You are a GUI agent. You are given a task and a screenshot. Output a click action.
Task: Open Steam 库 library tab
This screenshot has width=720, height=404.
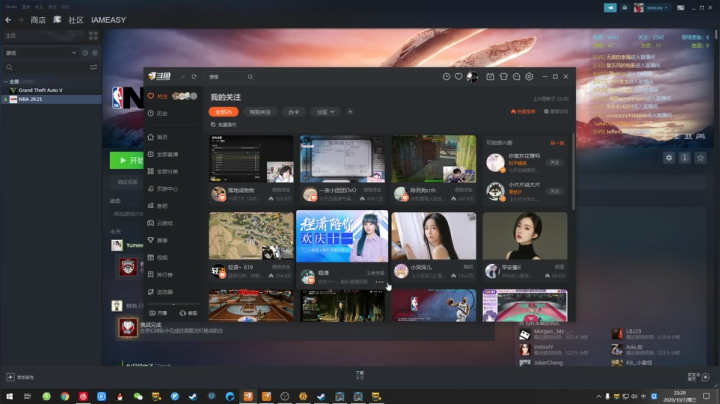(x=57, y=20)
